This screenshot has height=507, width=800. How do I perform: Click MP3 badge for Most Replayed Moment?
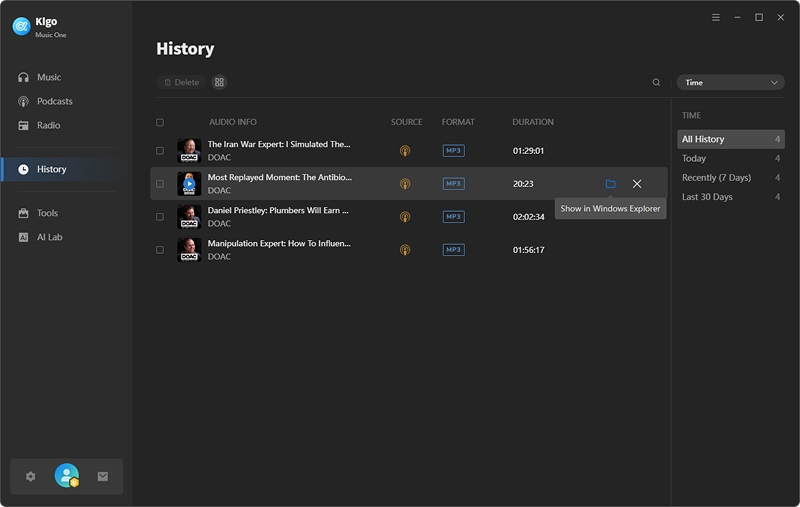[x=454, y=184]
